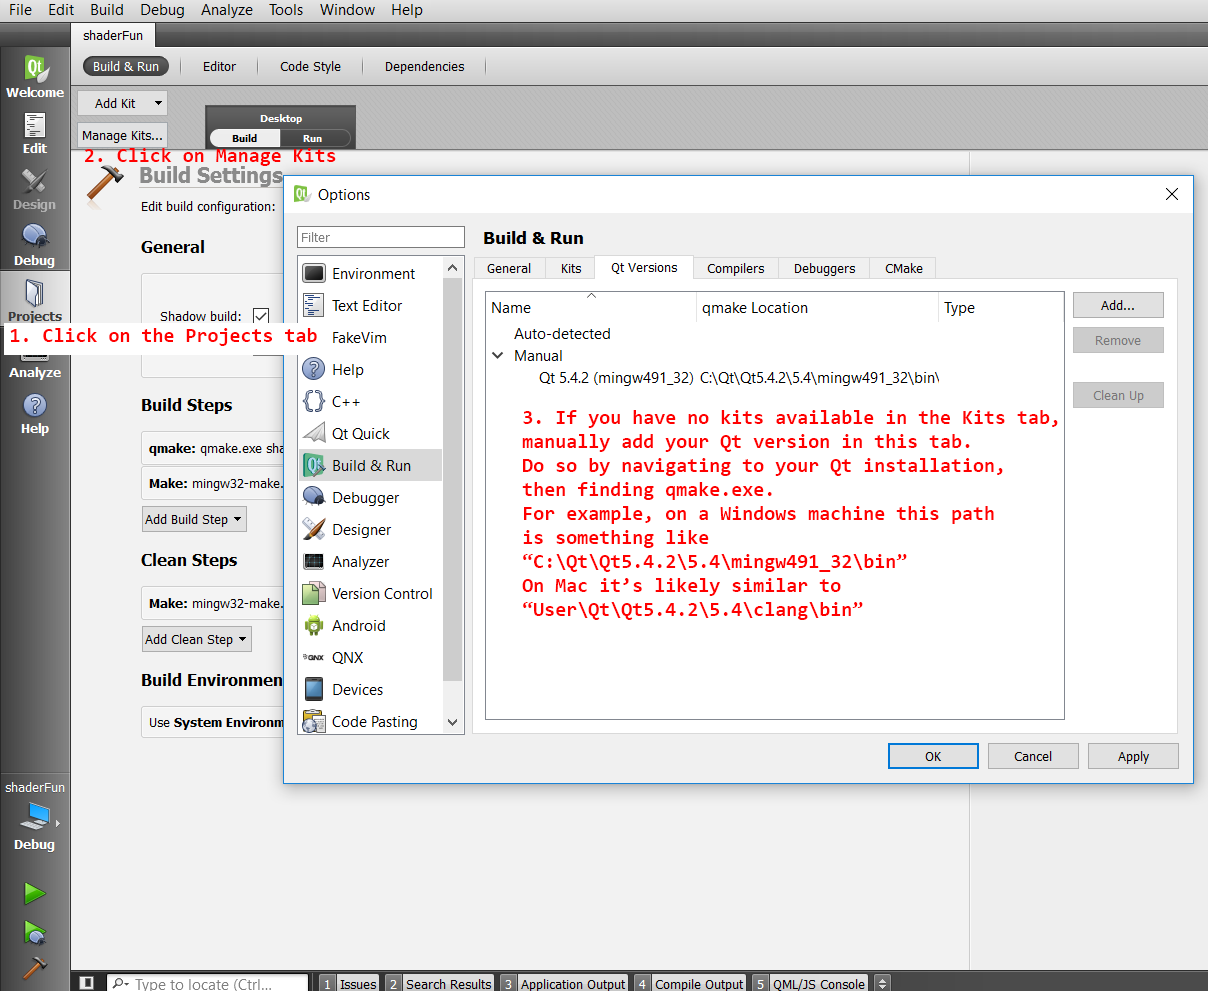
Task: Open Designer options category
Action: point(370,530)
